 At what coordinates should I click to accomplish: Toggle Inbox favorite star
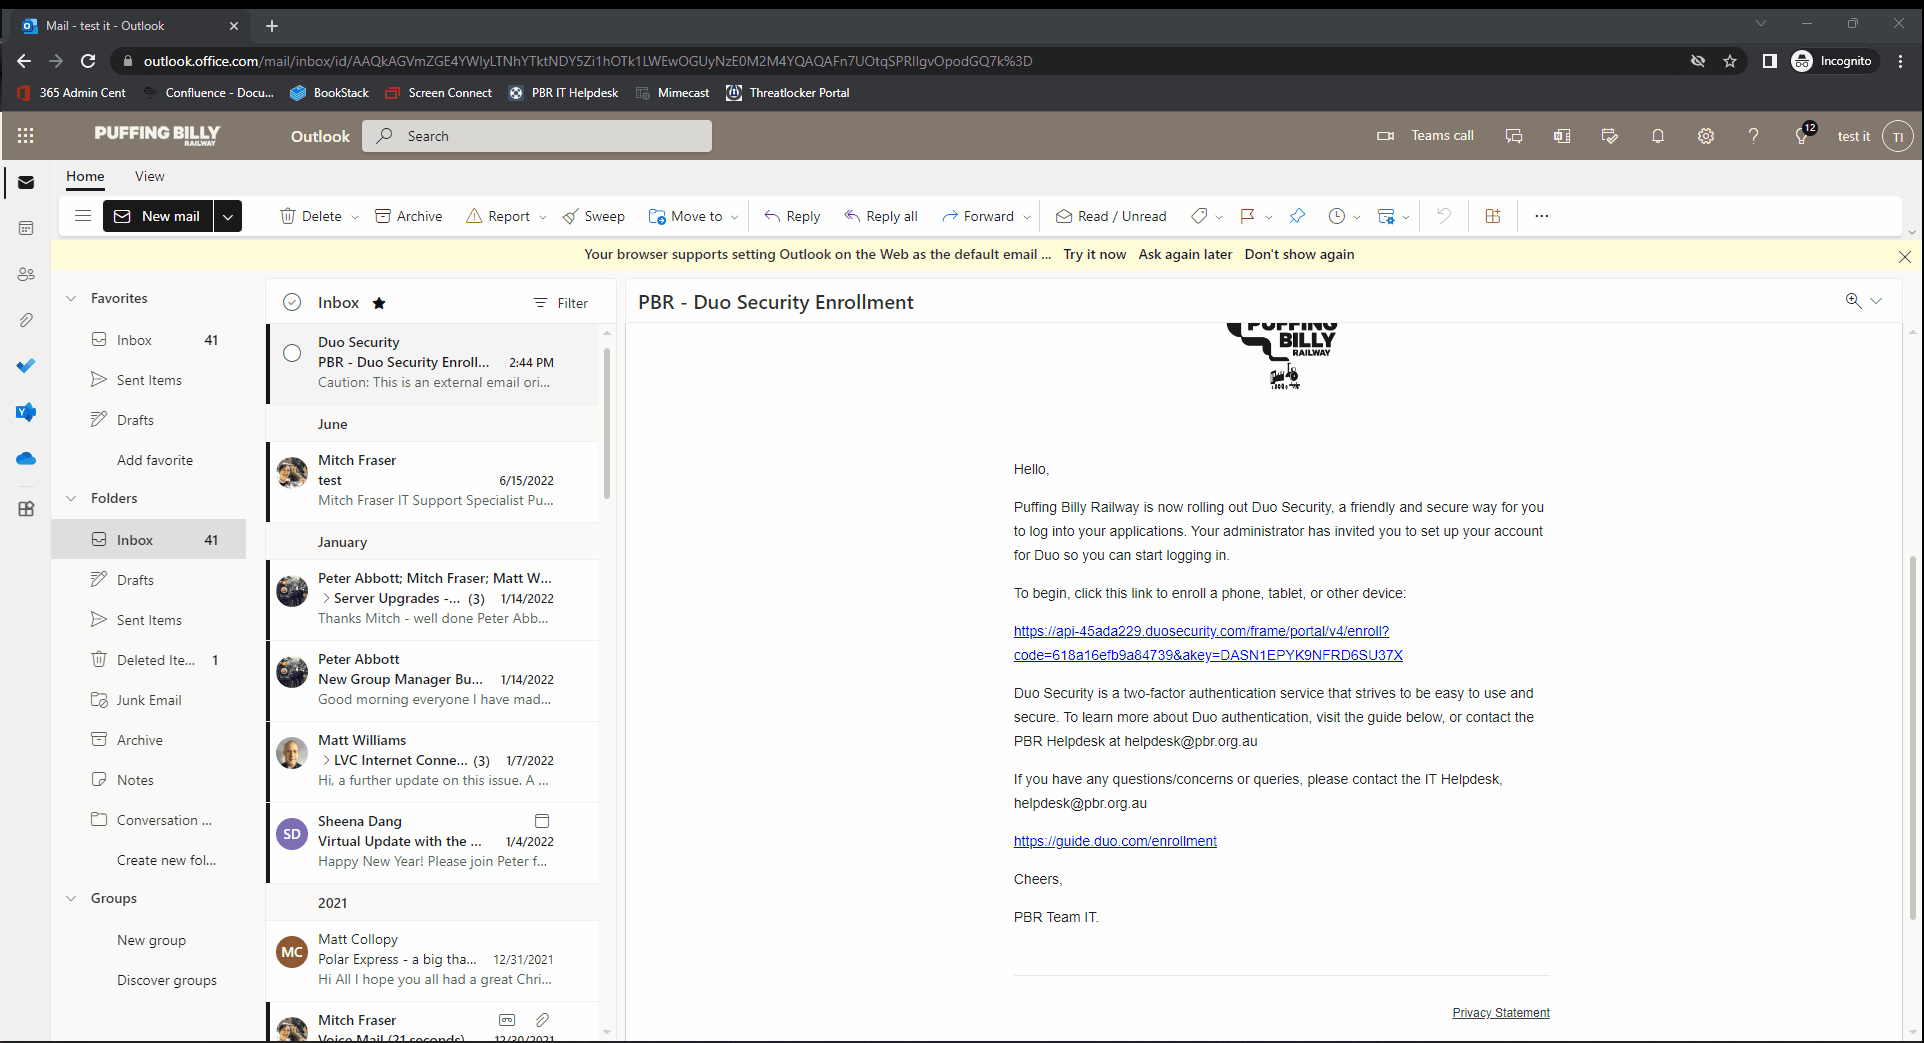pos(379,303)
